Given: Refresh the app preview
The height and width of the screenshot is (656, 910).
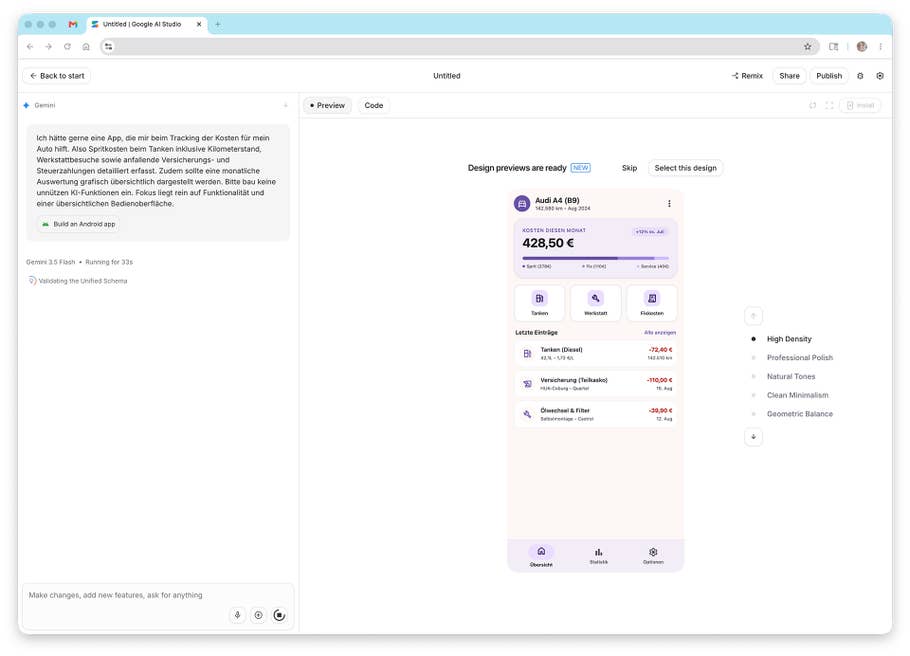Looking at the screenshot, I should 812,105.
